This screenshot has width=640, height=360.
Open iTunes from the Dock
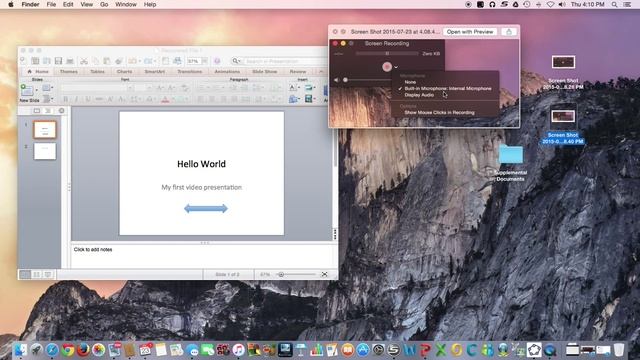[x=238, y=349]
